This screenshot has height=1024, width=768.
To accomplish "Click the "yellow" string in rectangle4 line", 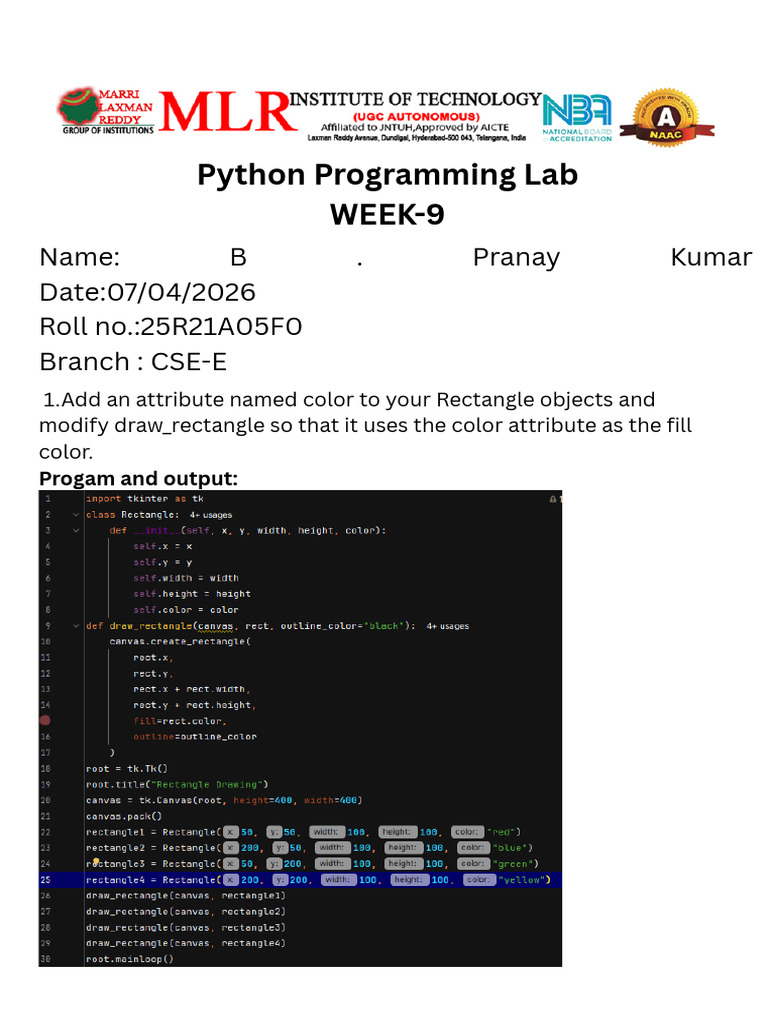I will (522, 880).
